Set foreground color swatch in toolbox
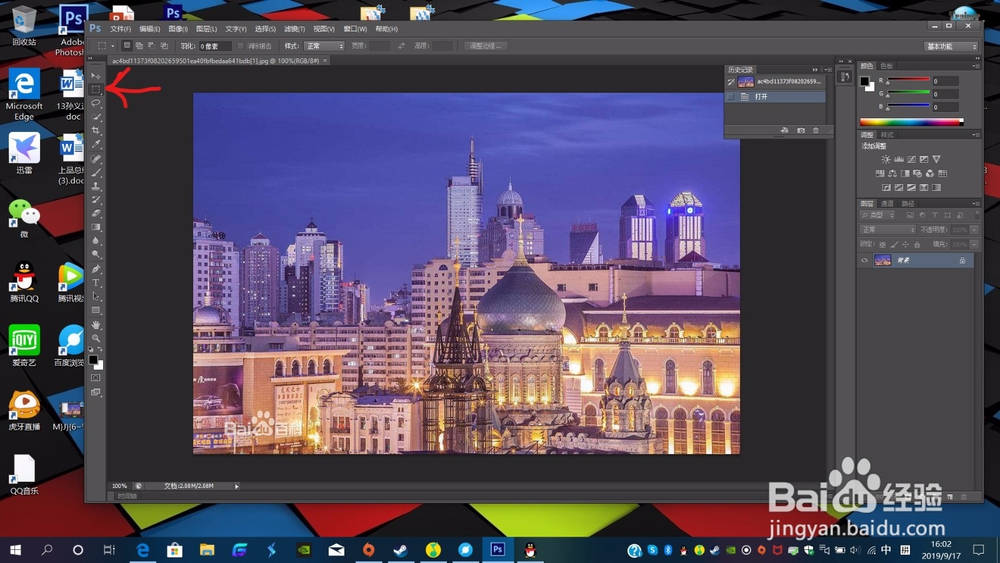This screenshot has height=563, width=1000. pyautogui.click(x=93, y=360)
